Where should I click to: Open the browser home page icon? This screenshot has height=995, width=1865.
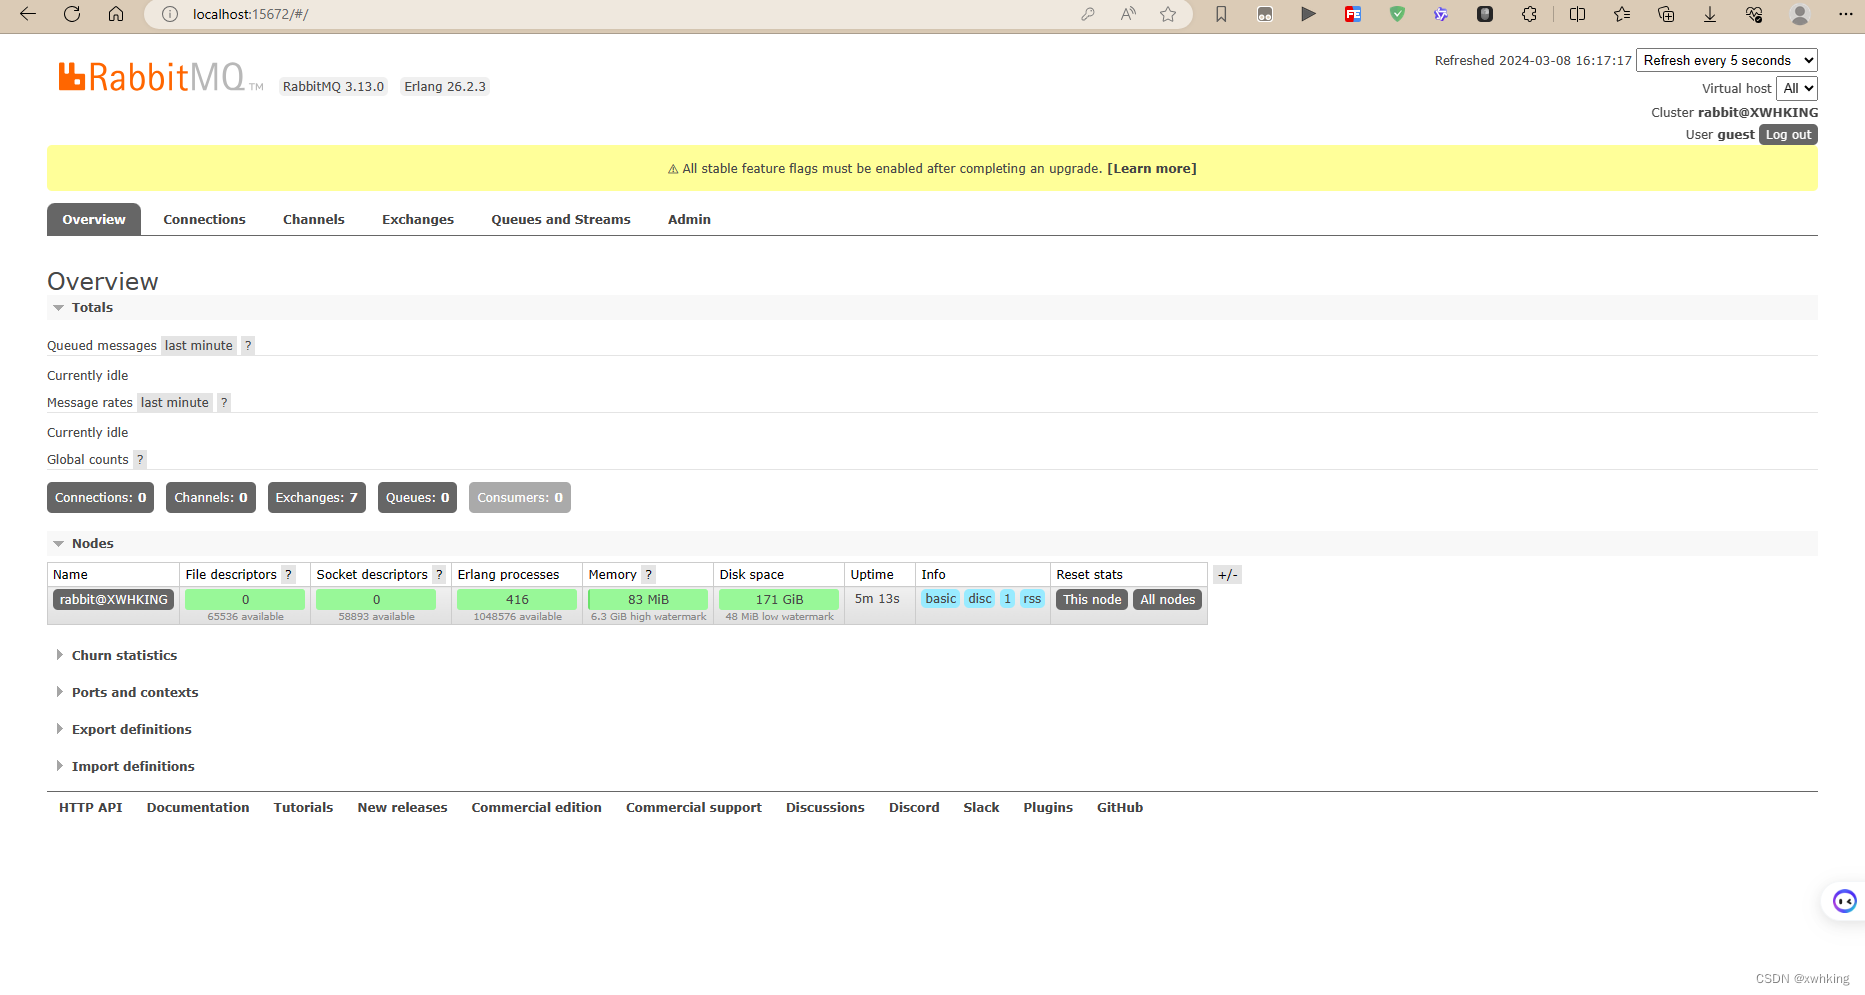(116, 14)
